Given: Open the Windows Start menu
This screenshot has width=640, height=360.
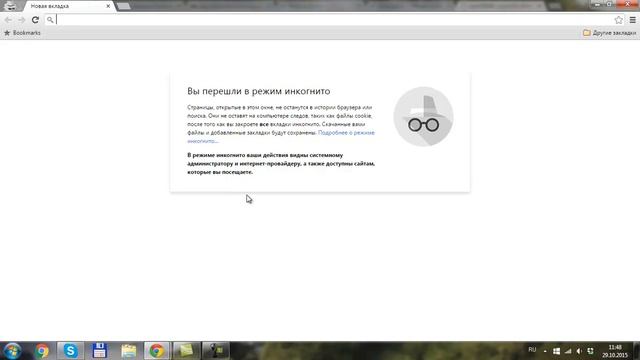Looking at the screenshot, I should coord(12,351).
